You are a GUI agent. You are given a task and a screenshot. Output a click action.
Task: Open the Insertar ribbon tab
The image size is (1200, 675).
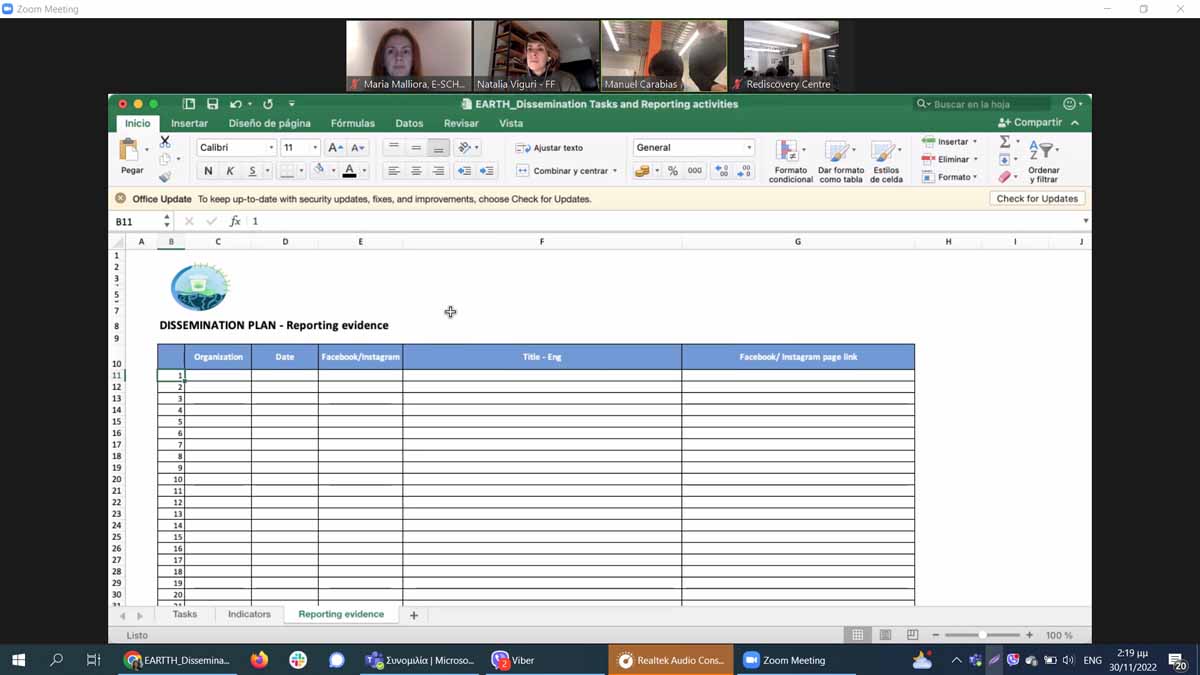pyautogui.click(x=189, y=123)
